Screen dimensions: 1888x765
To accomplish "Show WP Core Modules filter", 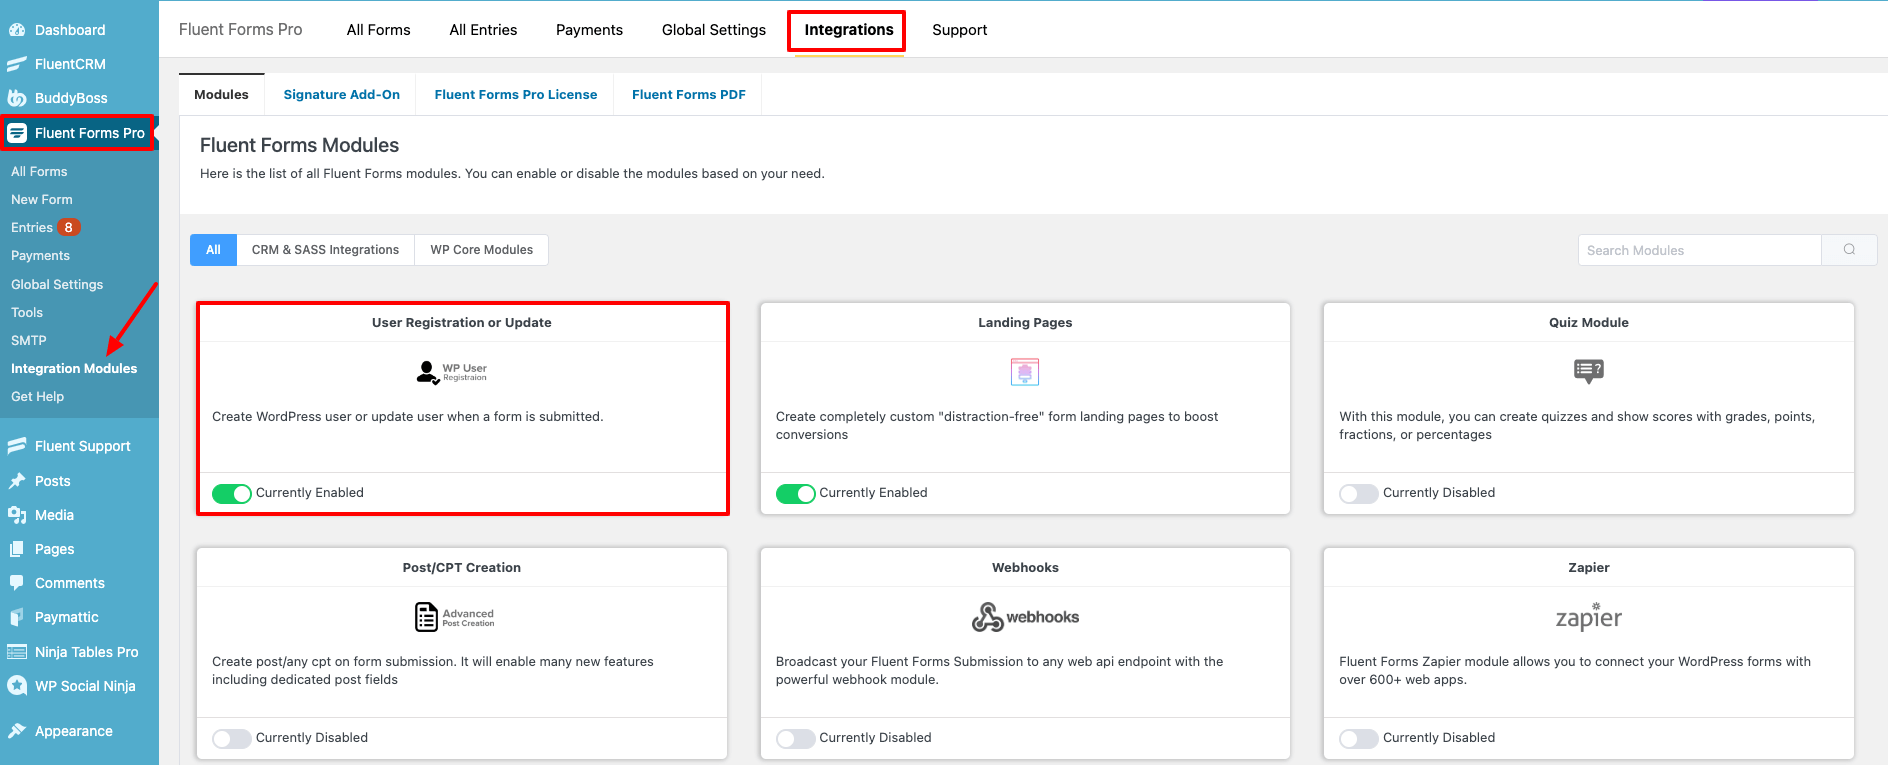I will pos(481,250).
